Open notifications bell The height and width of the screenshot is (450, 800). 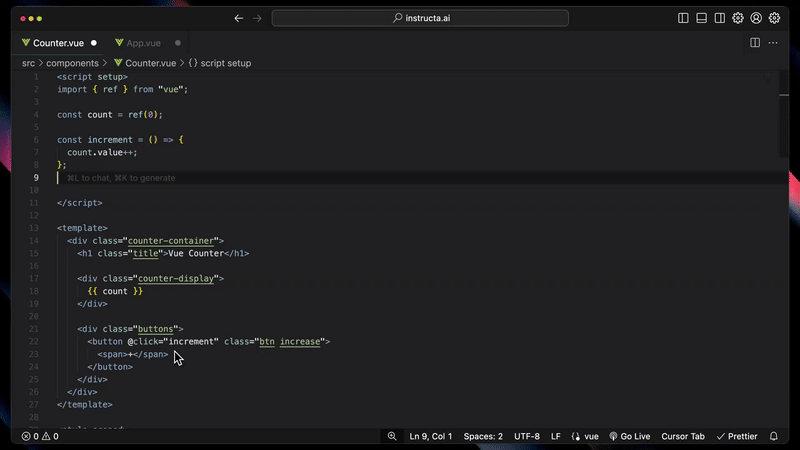pyautogui.click(x=774, y=436)
